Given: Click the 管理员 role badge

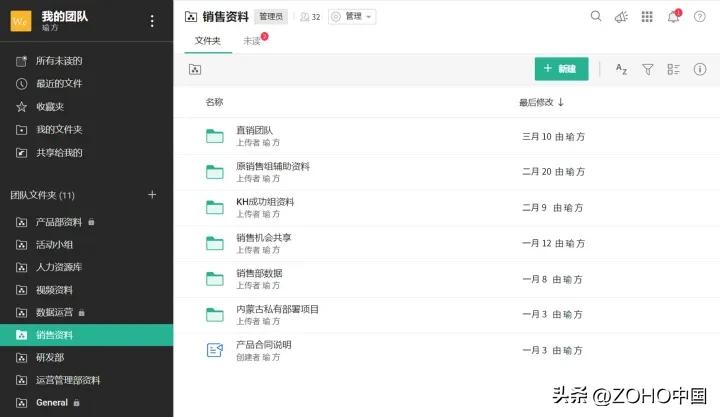Looking at the screenshot, I should pyautogui.click(x=270, y=17).
